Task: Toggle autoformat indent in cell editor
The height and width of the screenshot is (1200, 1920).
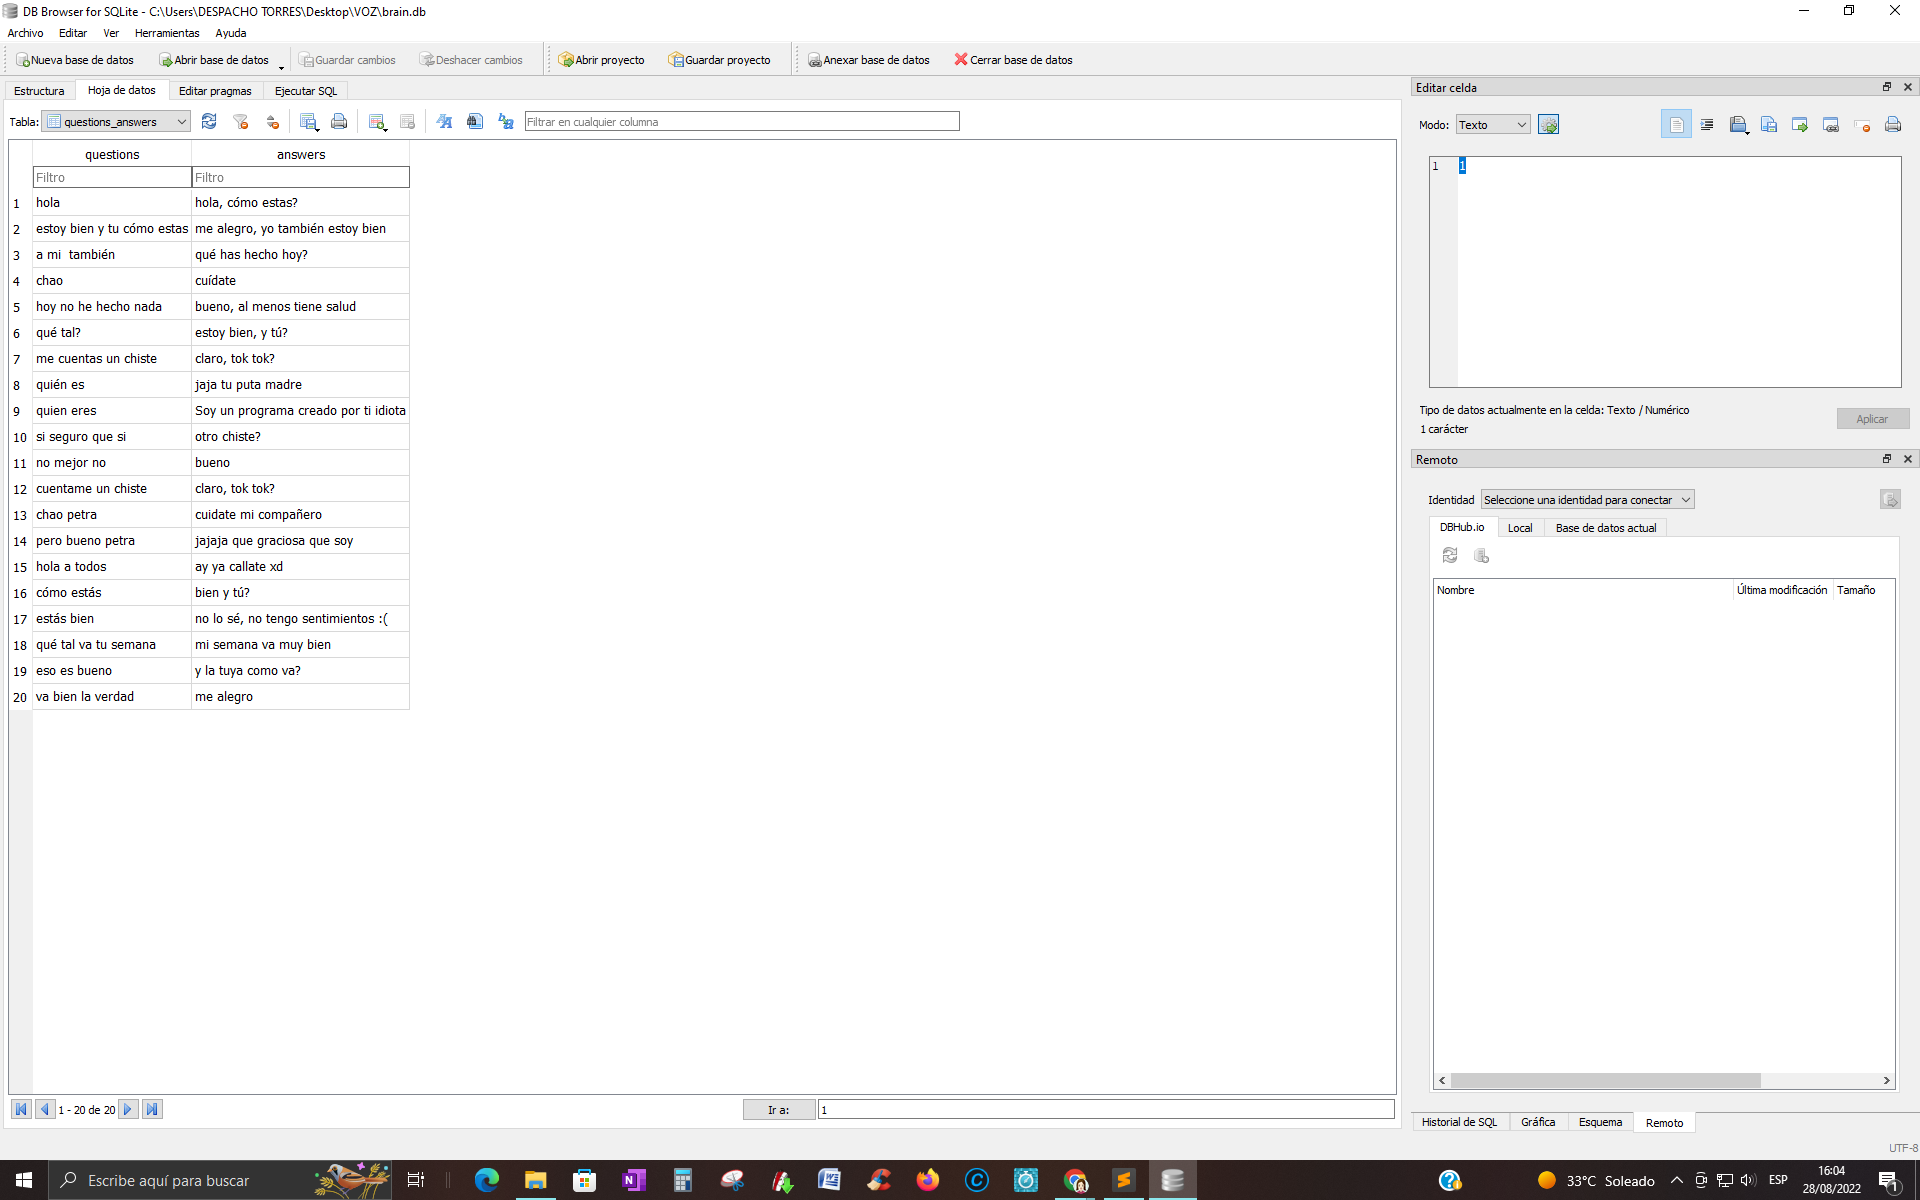Action: coord(1707,125)
